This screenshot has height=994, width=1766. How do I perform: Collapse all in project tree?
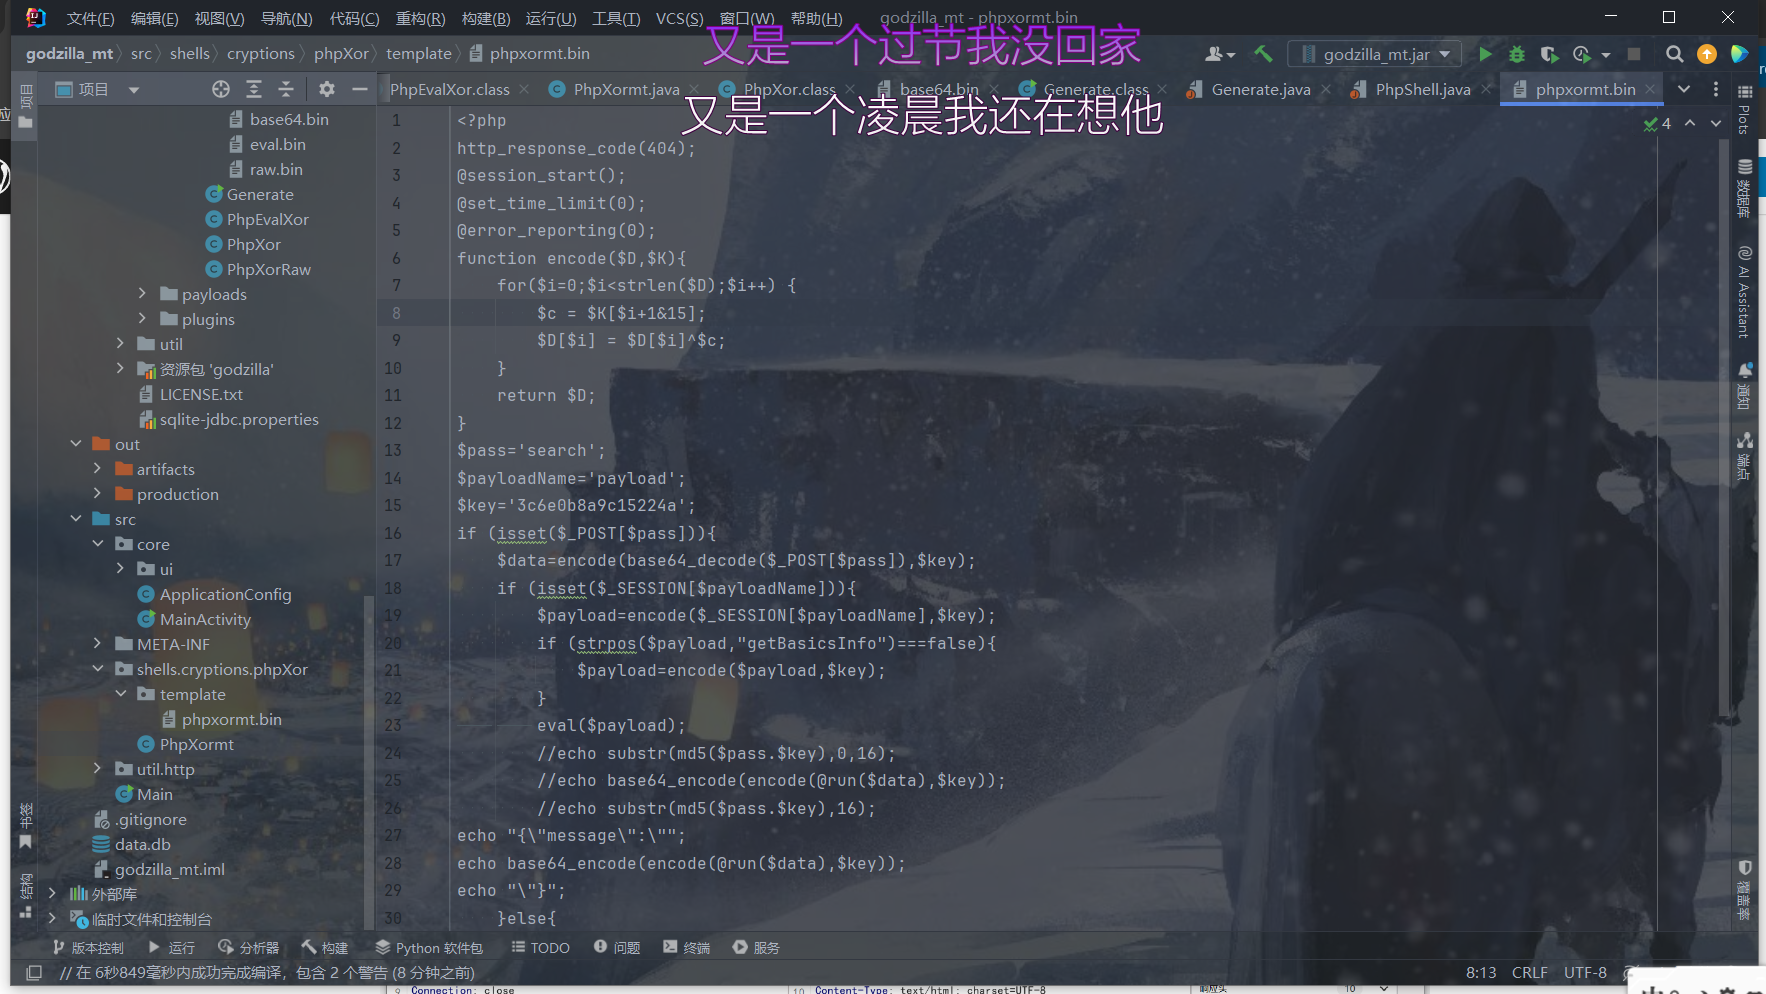[x=286, y=89]
